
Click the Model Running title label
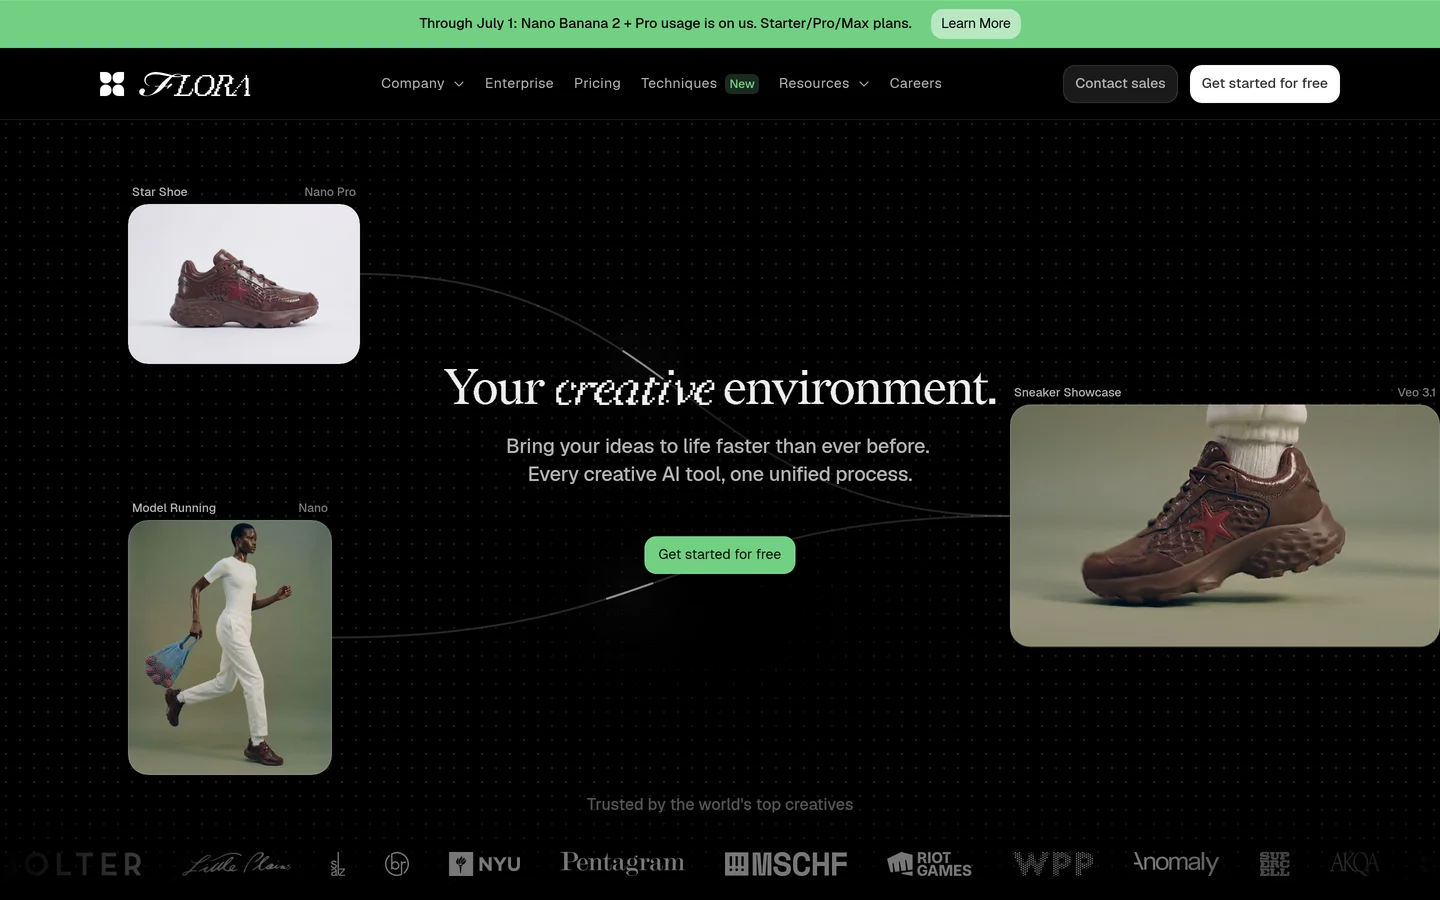[174, 508]
